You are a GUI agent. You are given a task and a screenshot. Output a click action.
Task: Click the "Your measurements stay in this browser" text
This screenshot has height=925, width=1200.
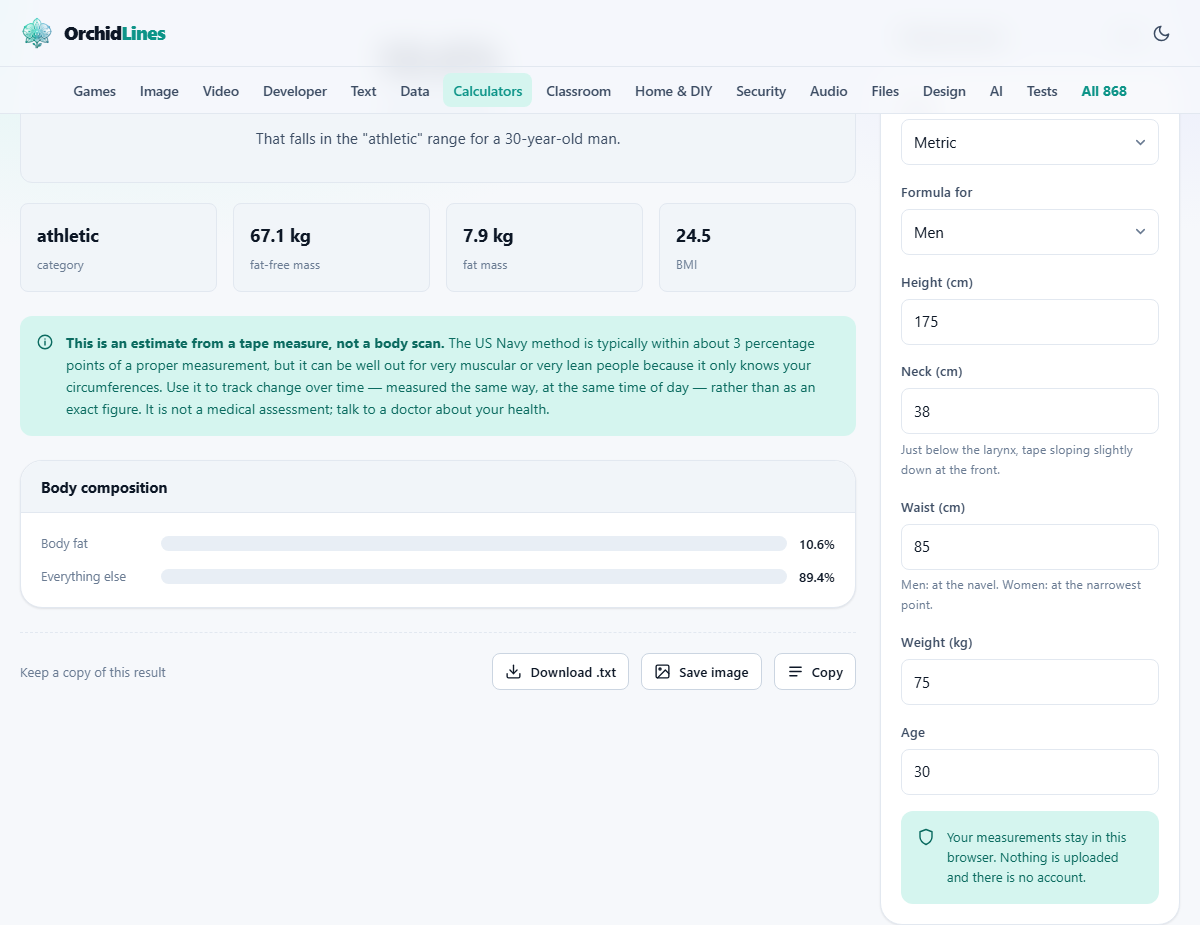pyautogui.click(x=1037, y=857)
